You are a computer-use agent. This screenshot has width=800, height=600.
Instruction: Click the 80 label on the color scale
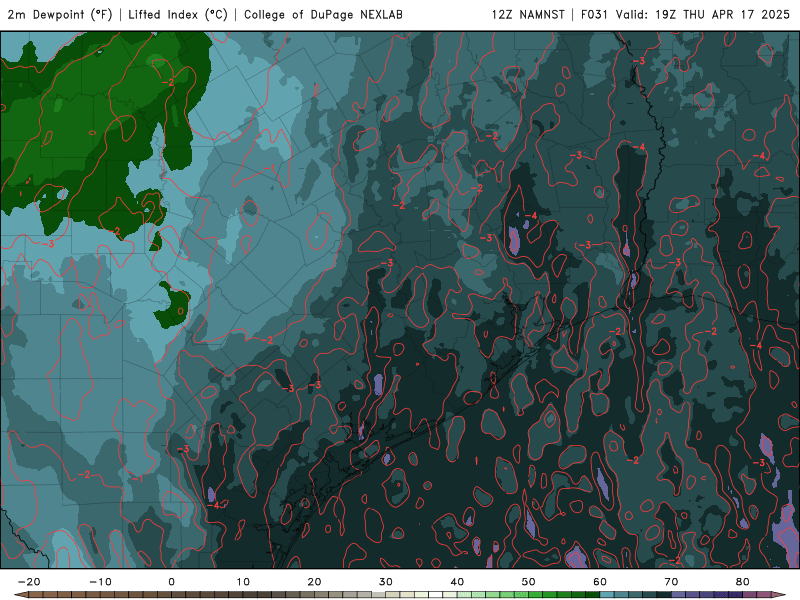[x=743, y=582]
